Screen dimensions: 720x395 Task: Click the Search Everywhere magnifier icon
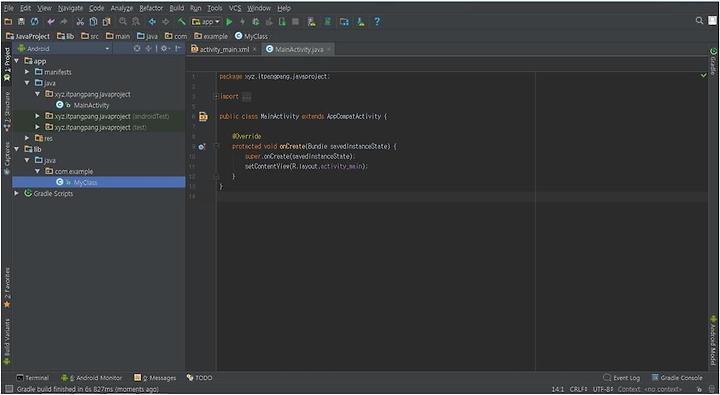(699, 21)
